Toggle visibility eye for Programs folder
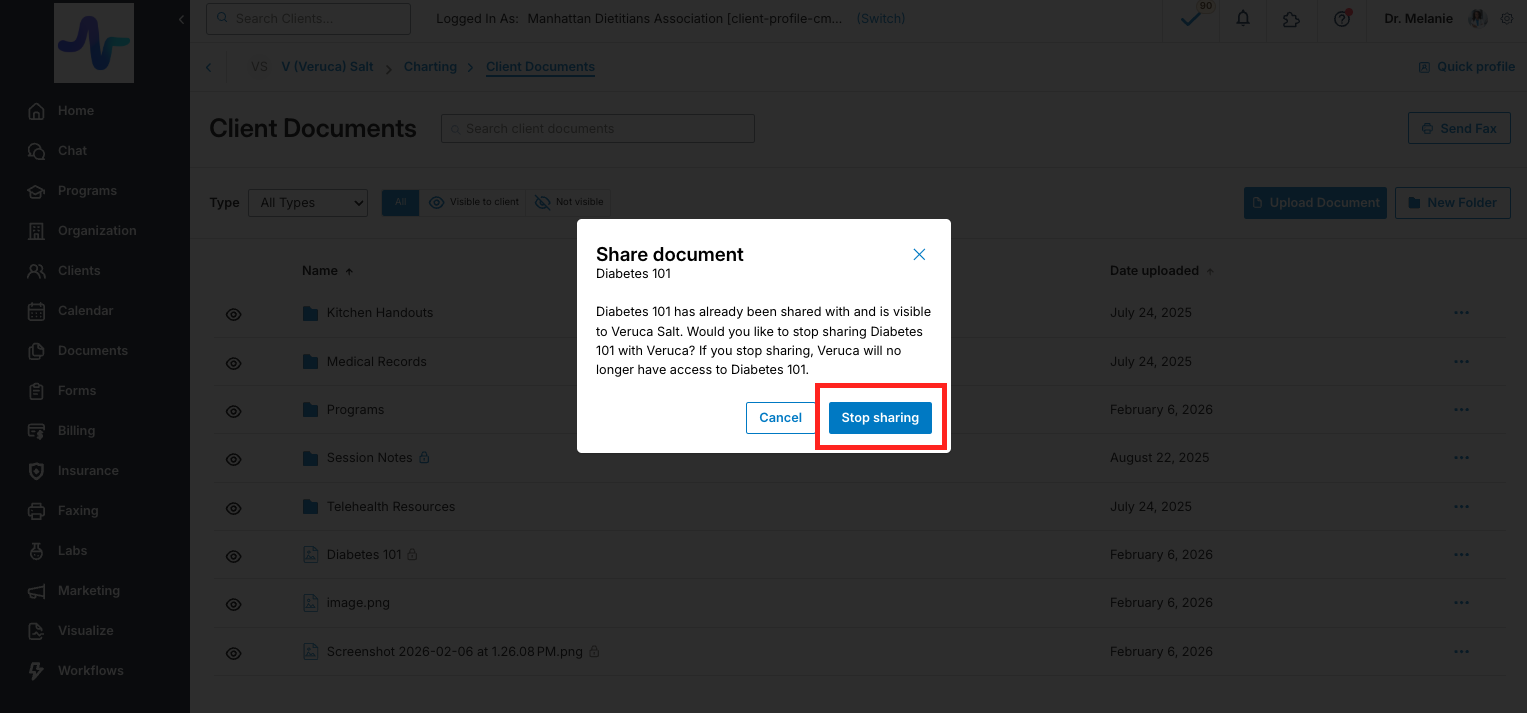 point(234,411)
